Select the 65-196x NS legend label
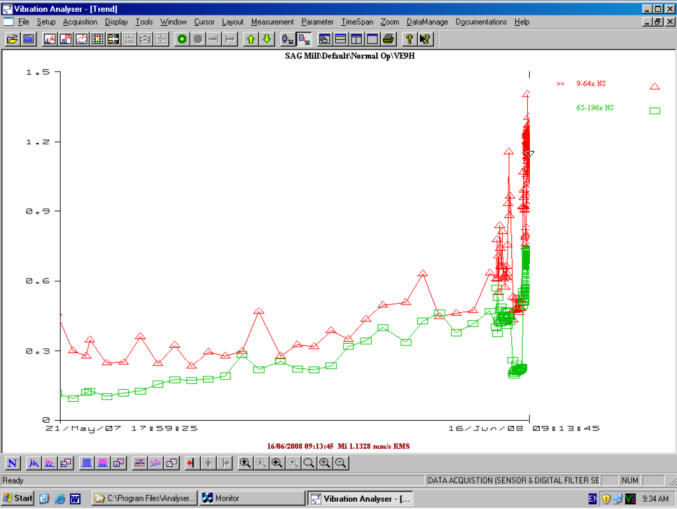The height and width of the screenshot is (509, 677). [x=595, y=107]
